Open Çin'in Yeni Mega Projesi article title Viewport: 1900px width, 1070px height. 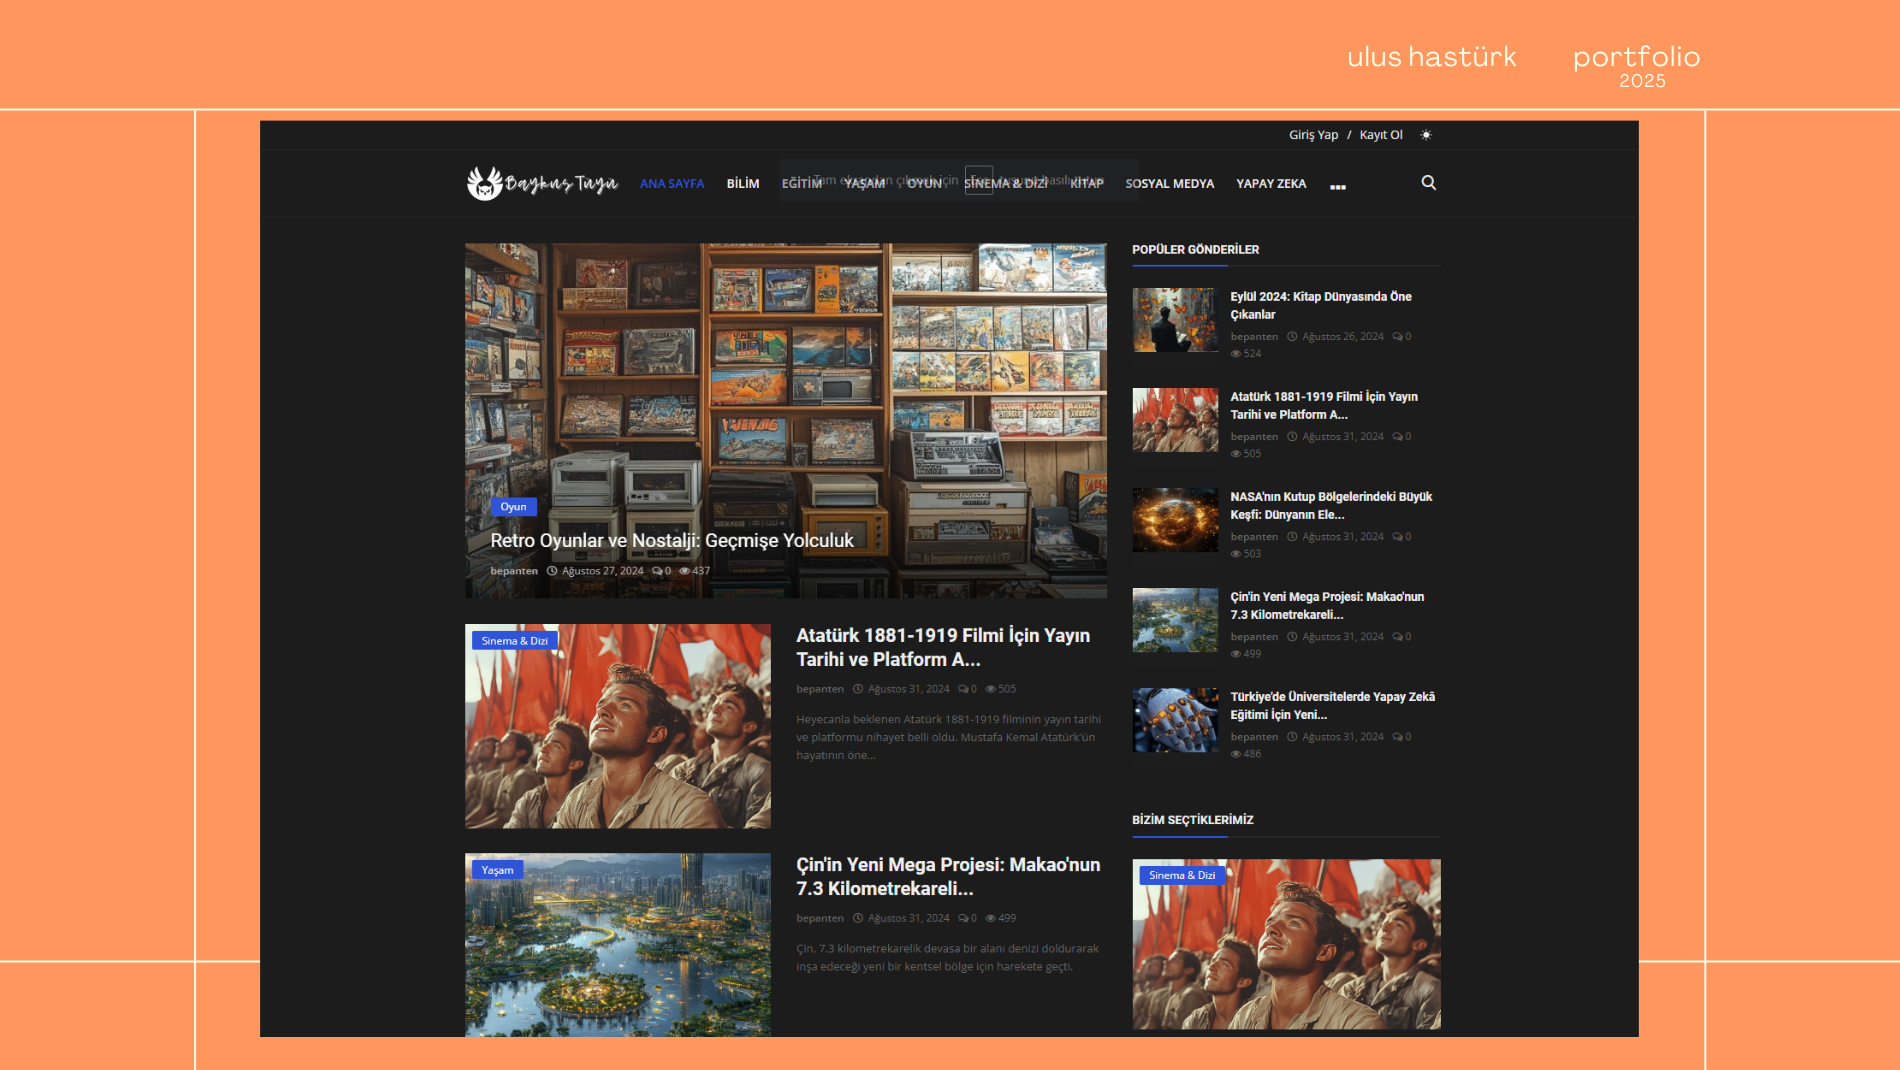click(948, 876)
